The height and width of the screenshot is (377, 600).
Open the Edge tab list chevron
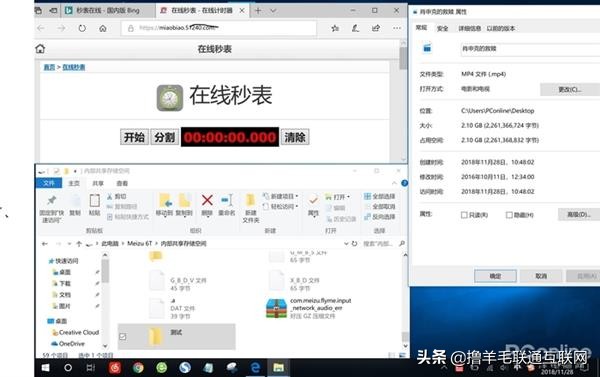[273, 11]
